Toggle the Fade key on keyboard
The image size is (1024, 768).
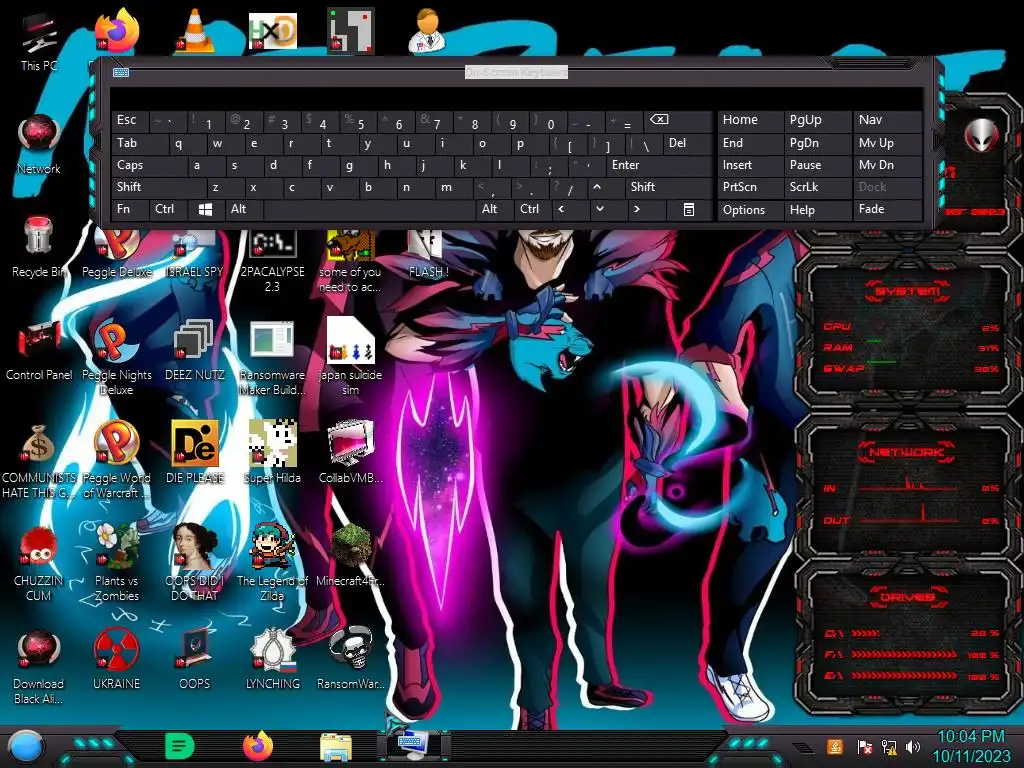887,210
